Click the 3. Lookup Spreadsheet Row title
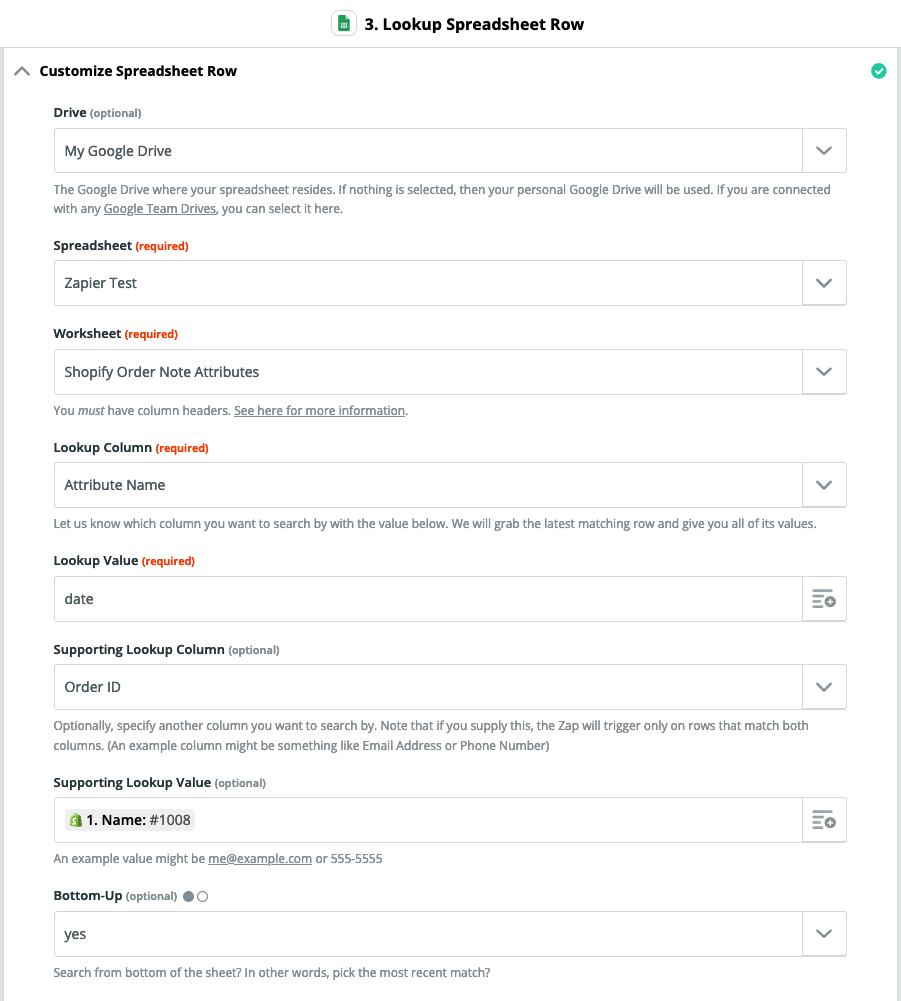 coord(474,24)
